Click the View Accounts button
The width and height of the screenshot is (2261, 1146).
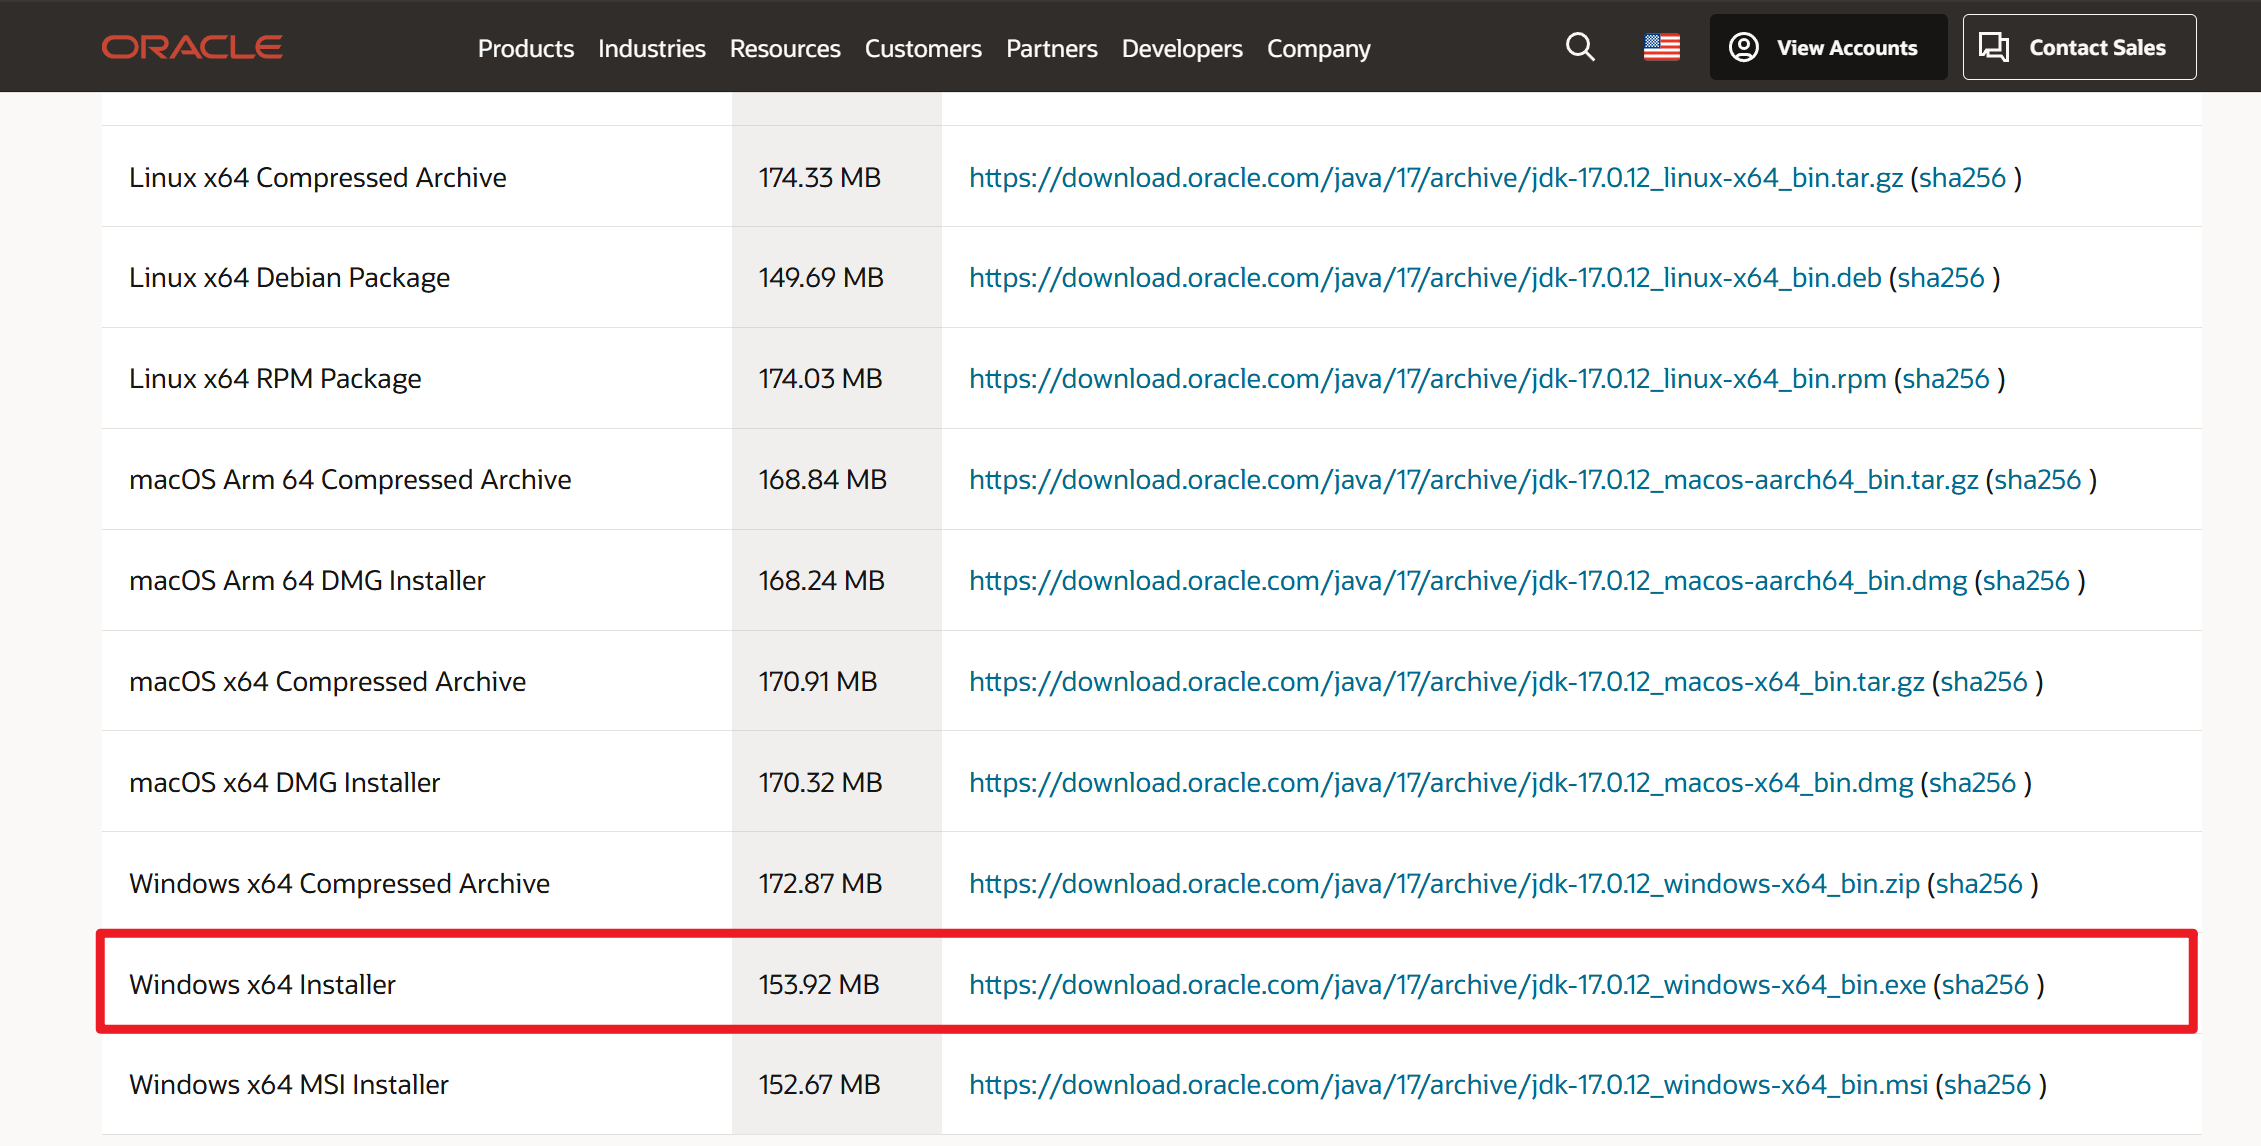[x=1827, y=47]
